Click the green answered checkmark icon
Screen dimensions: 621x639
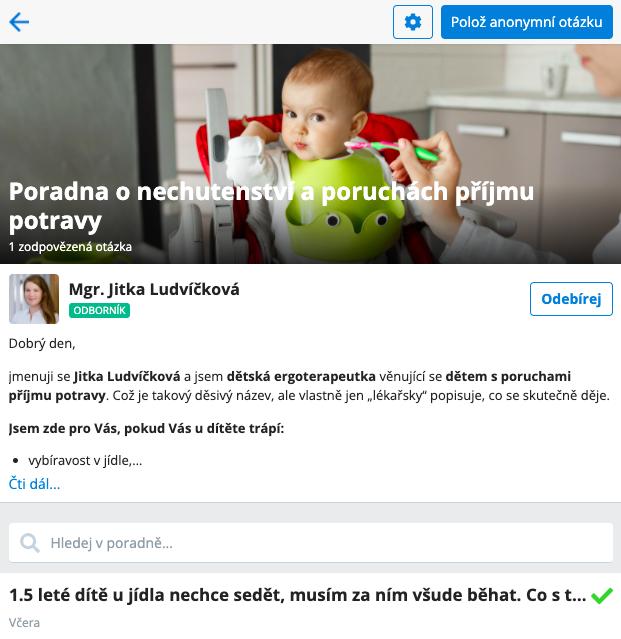[601, 595]
